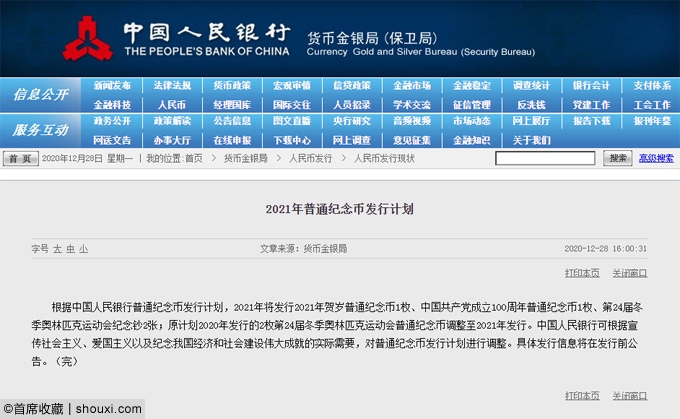The image size is (680, 419).
Task: Set font size to 中
Action: [x=70, y=249]
